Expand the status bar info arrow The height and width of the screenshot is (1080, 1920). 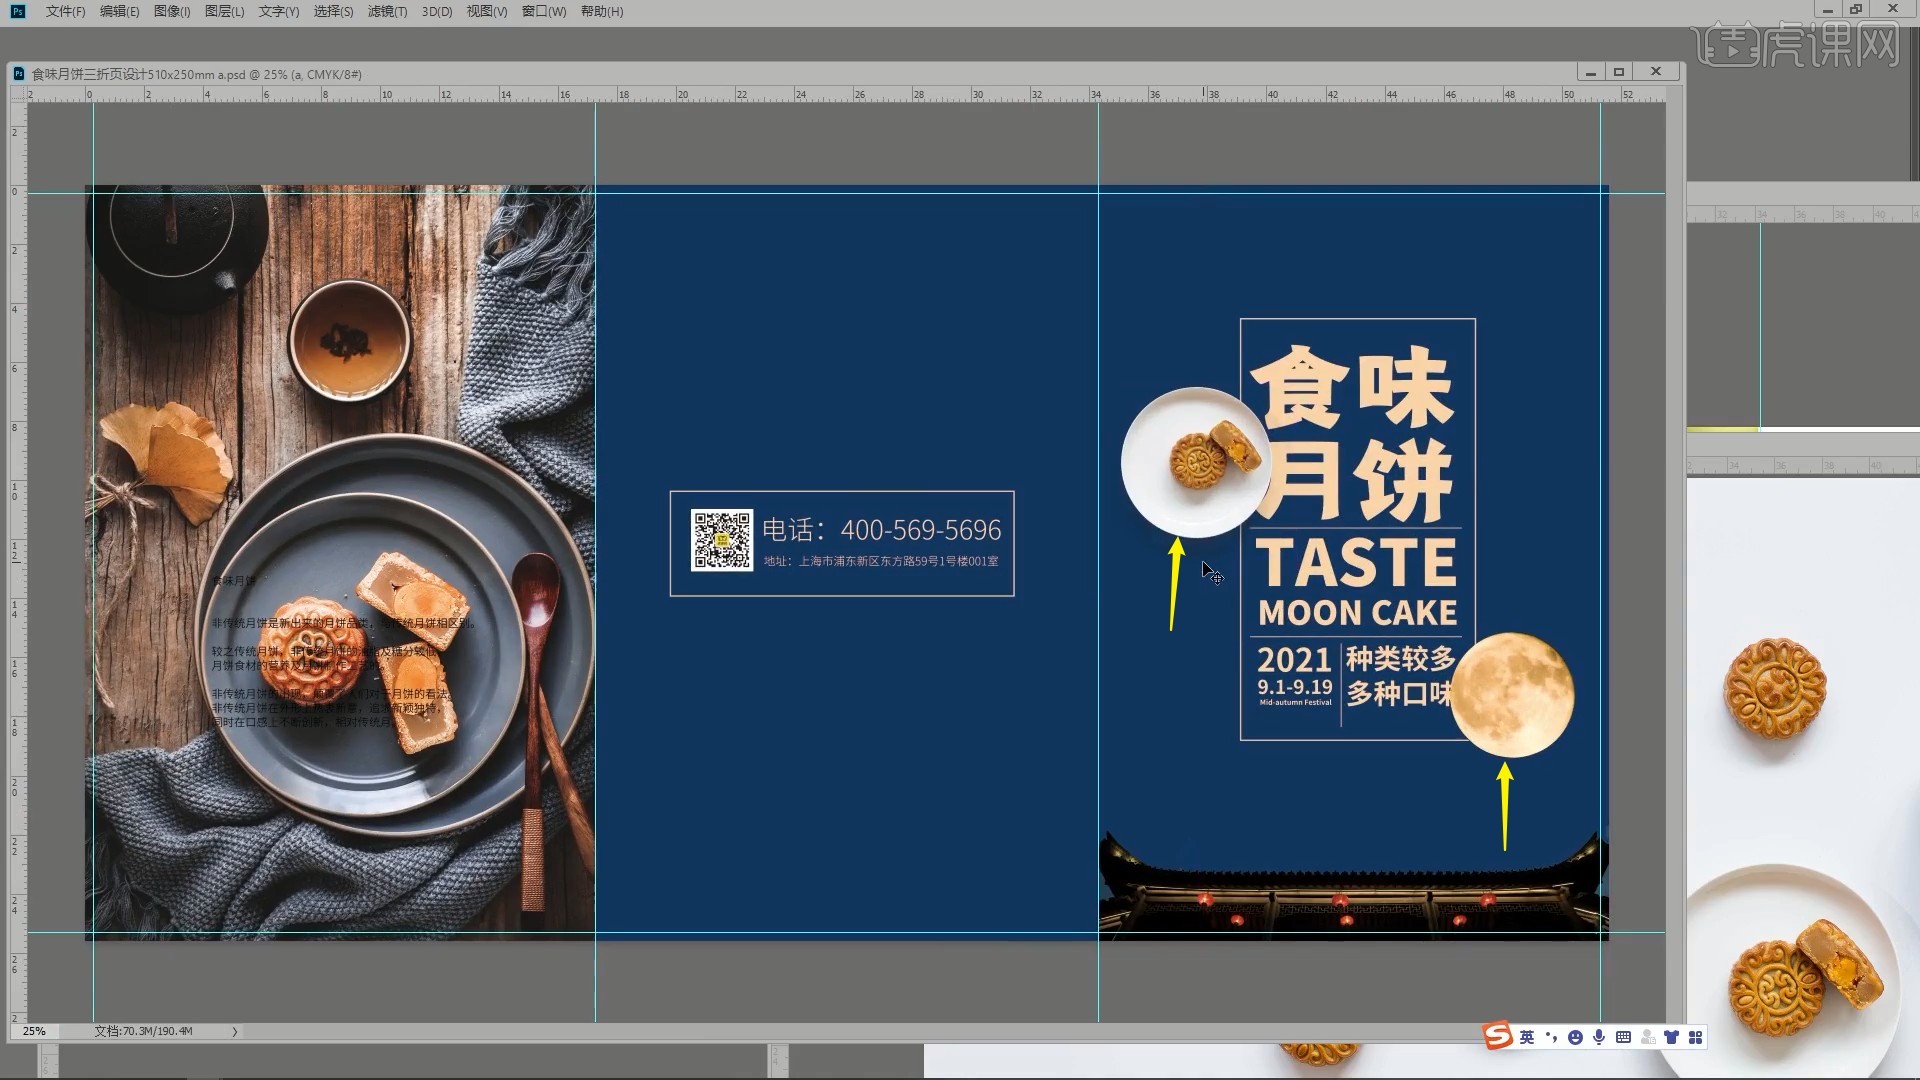pos(235,1031)
